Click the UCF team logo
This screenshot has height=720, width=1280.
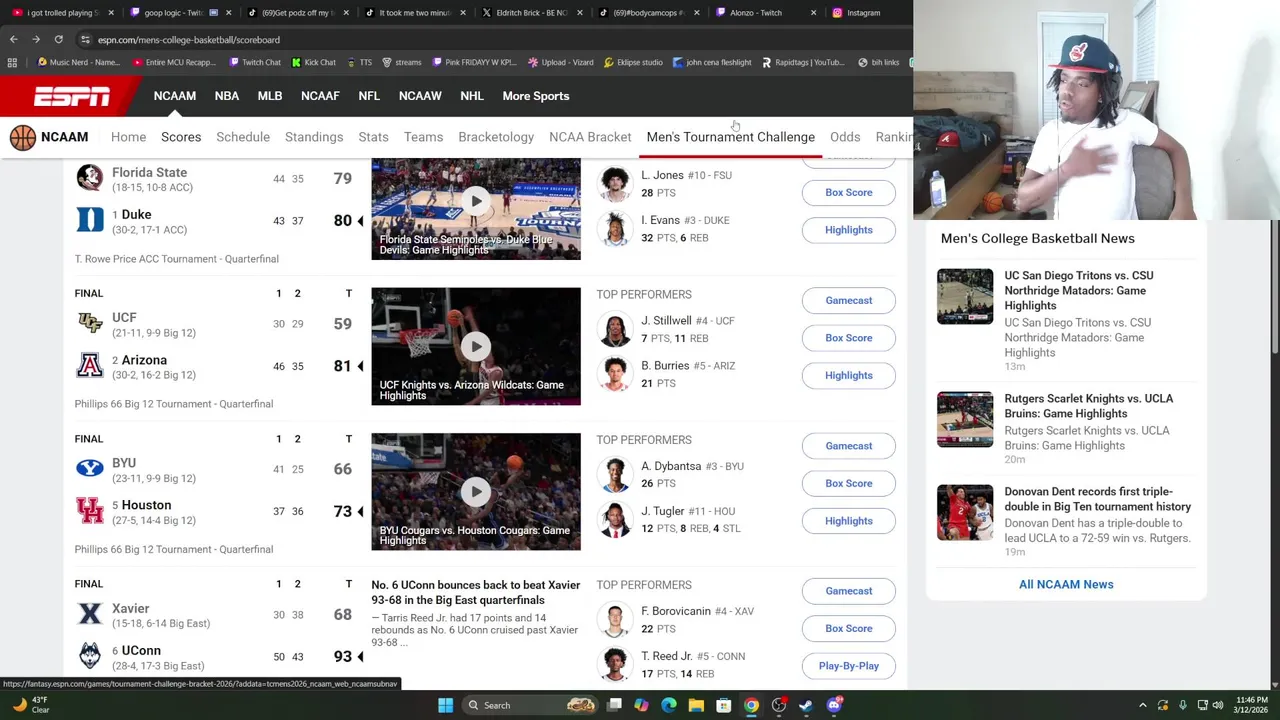pyautogui.click(x=90, y=324)
